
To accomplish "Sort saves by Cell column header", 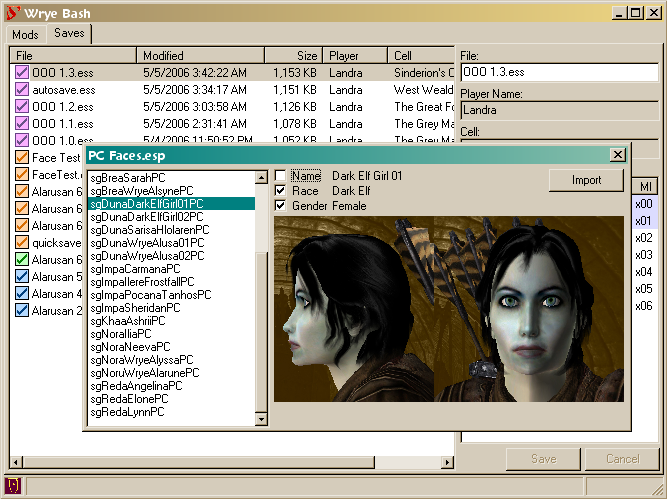I will pos(421,55).
